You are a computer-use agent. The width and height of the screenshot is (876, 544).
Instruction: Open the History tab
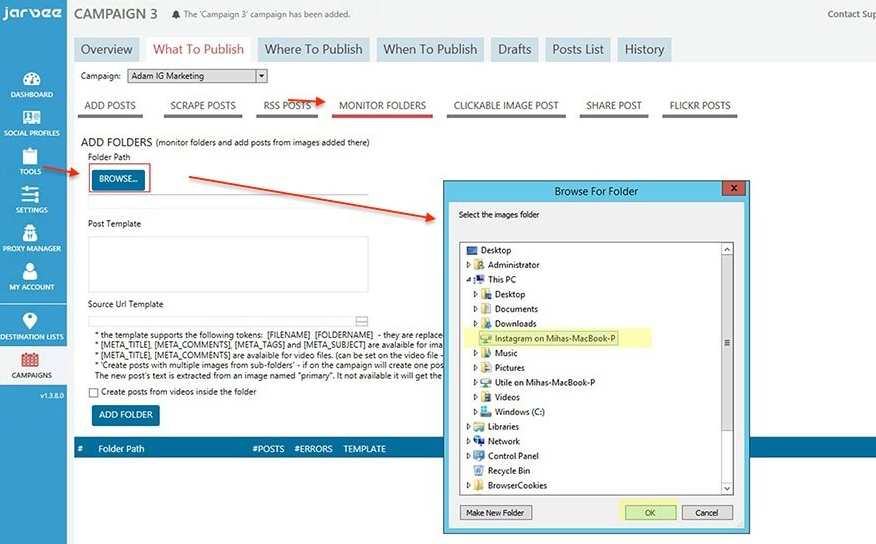[644, 50]
